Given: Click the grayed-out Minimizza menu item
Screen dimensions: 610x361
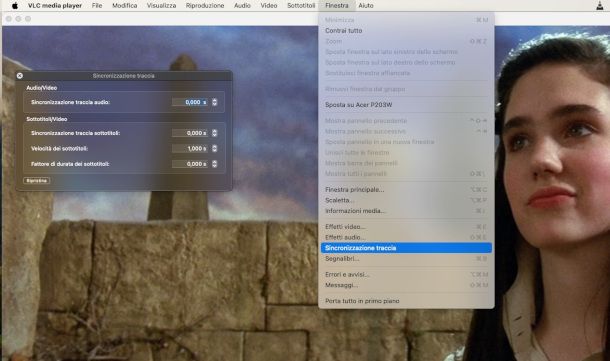Looking at the screenshot, I should tap(406, 20).
